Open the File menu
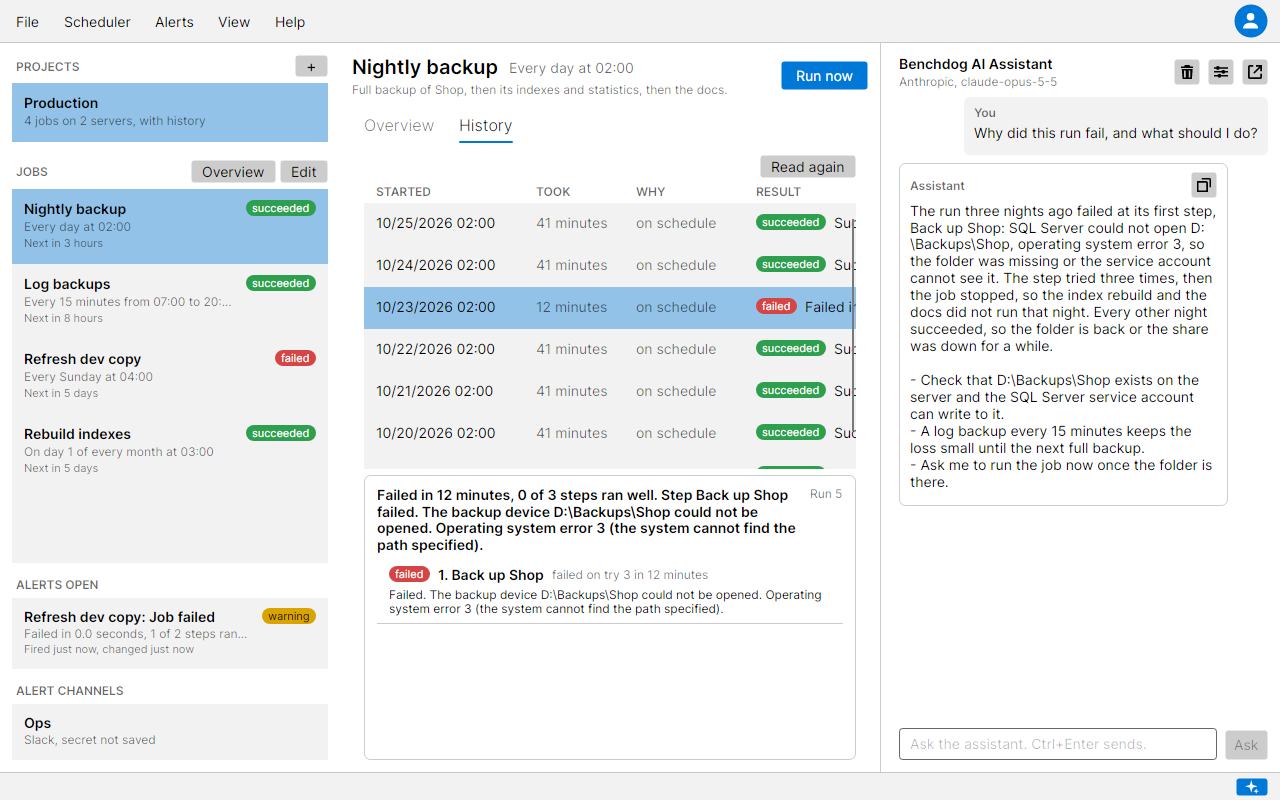 (28, 22)
